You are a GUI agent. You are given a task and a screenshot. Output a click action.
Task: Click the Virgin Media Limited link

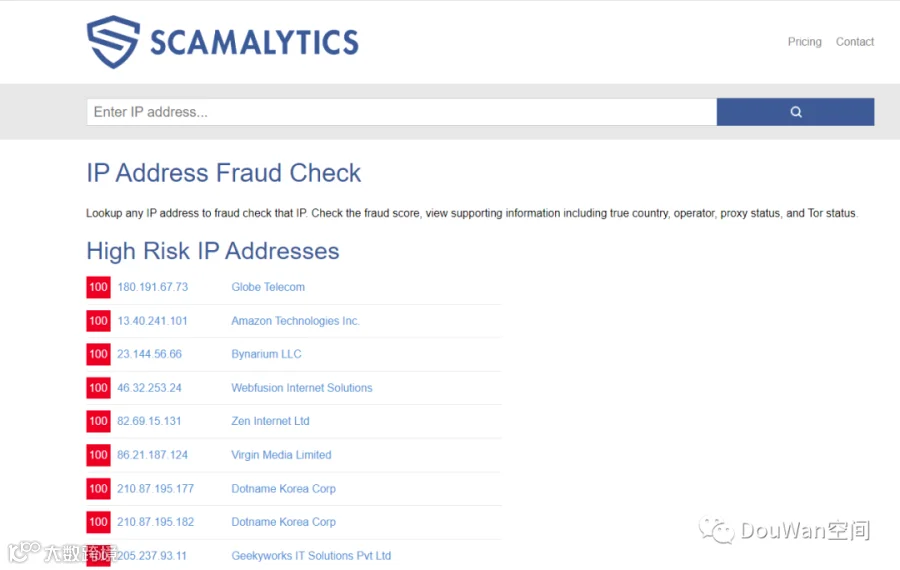tap(281, 455)
